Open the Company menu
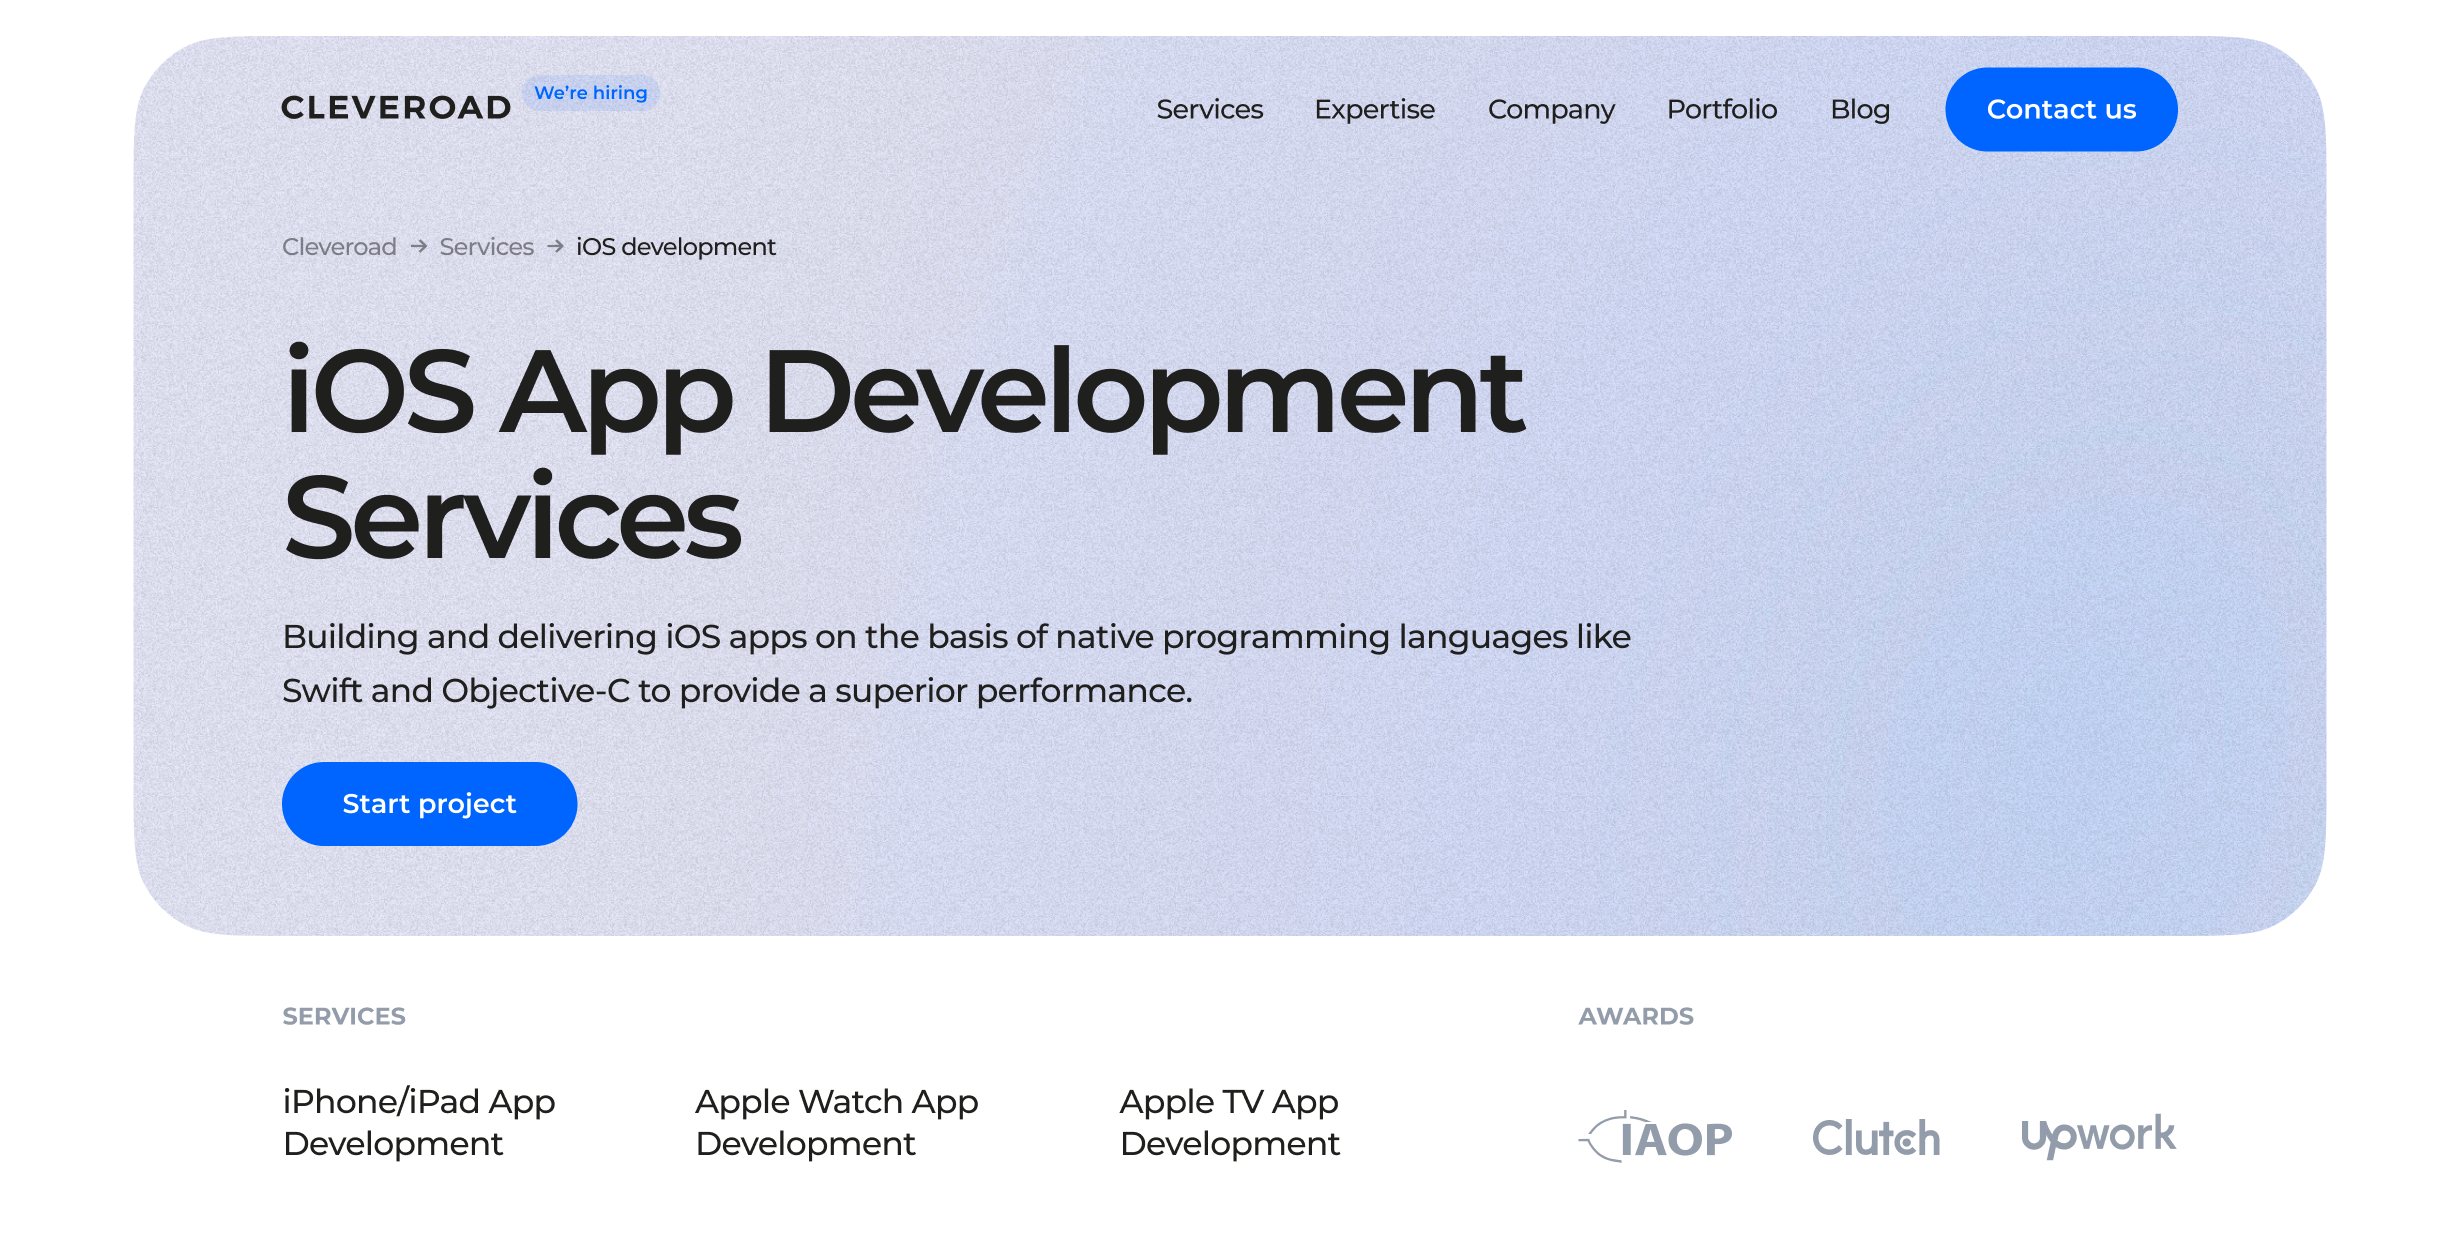Screen dimensions: 2460x1255 pos(1551,110)
